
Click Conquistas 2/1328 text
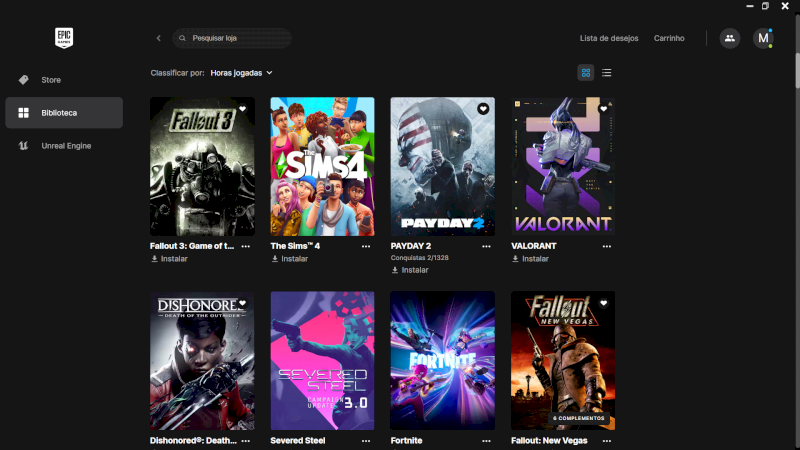(x=420, y=258)
